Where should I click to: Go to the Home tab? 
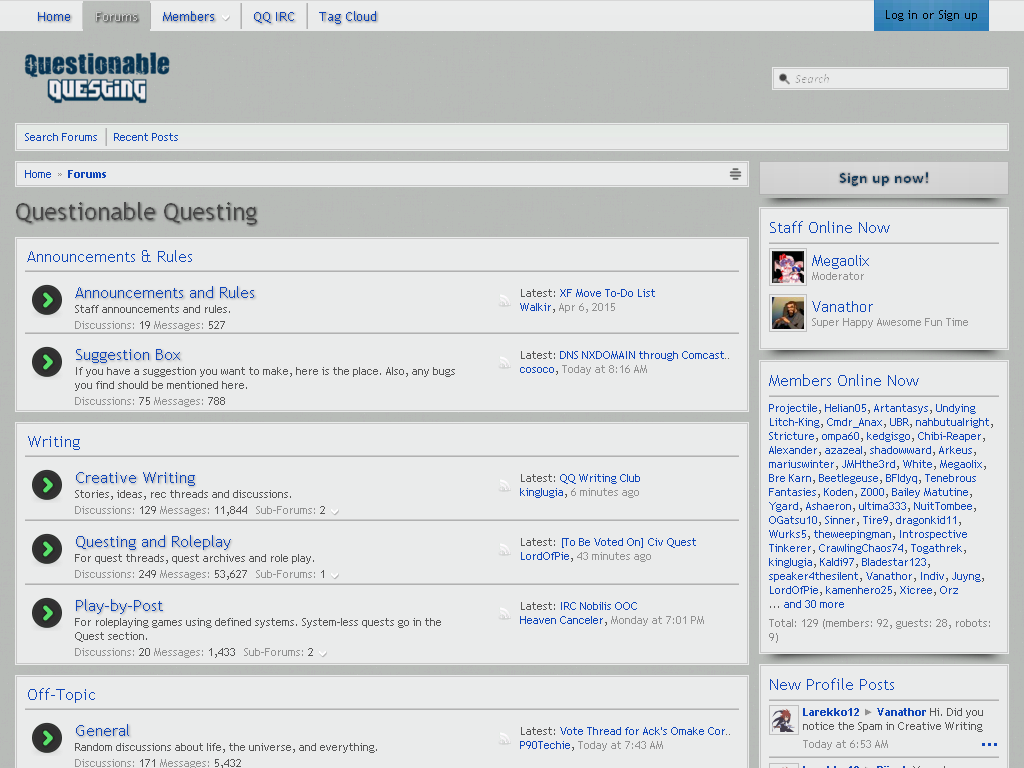pyautogui.click(x=54, y=16)
